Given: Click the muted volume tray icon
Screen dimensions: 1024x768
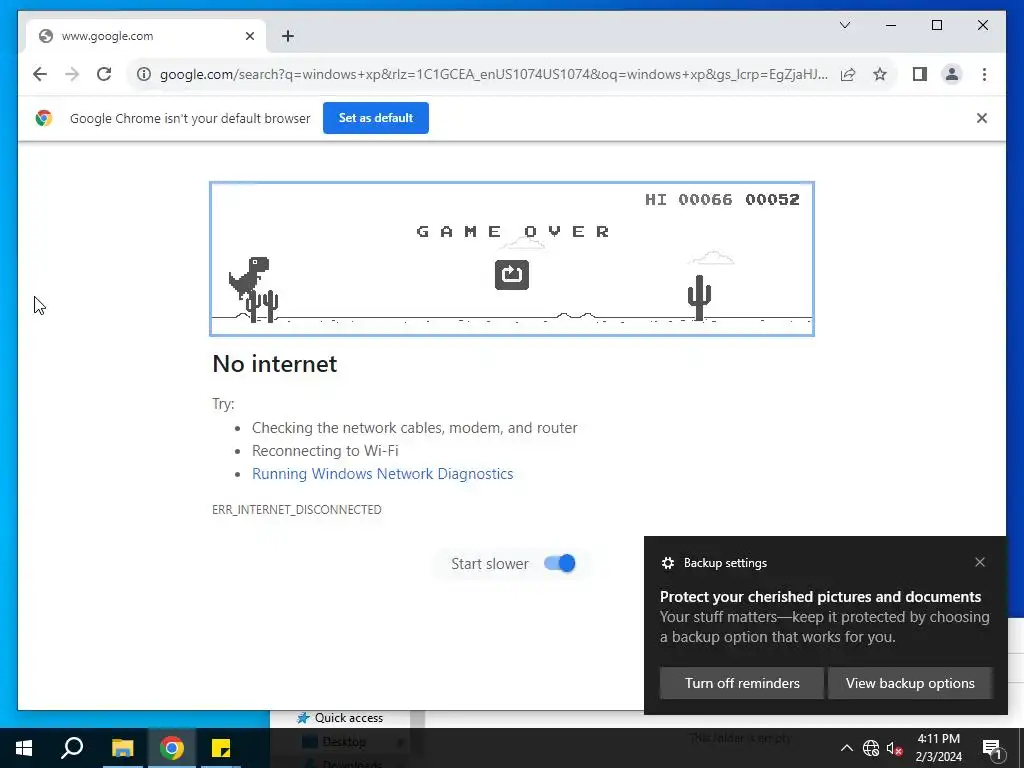Looking at the screenshot, I should pos(895,748).
